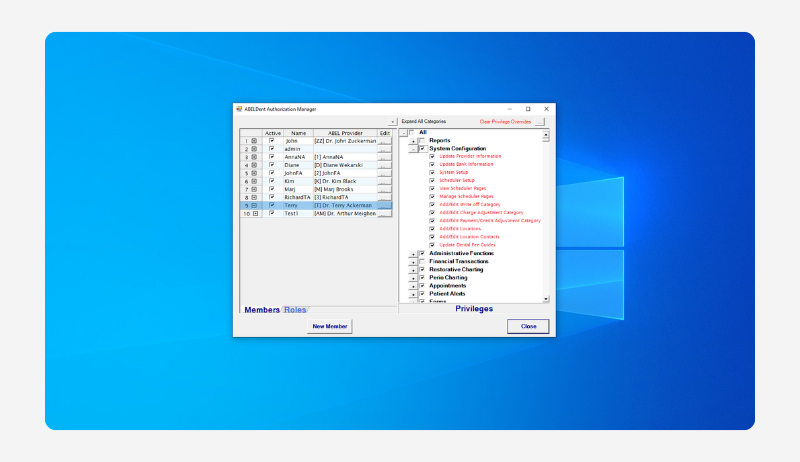Click the Expand All Categories button
The image size is (800, 462).
(x=392, y=122)
